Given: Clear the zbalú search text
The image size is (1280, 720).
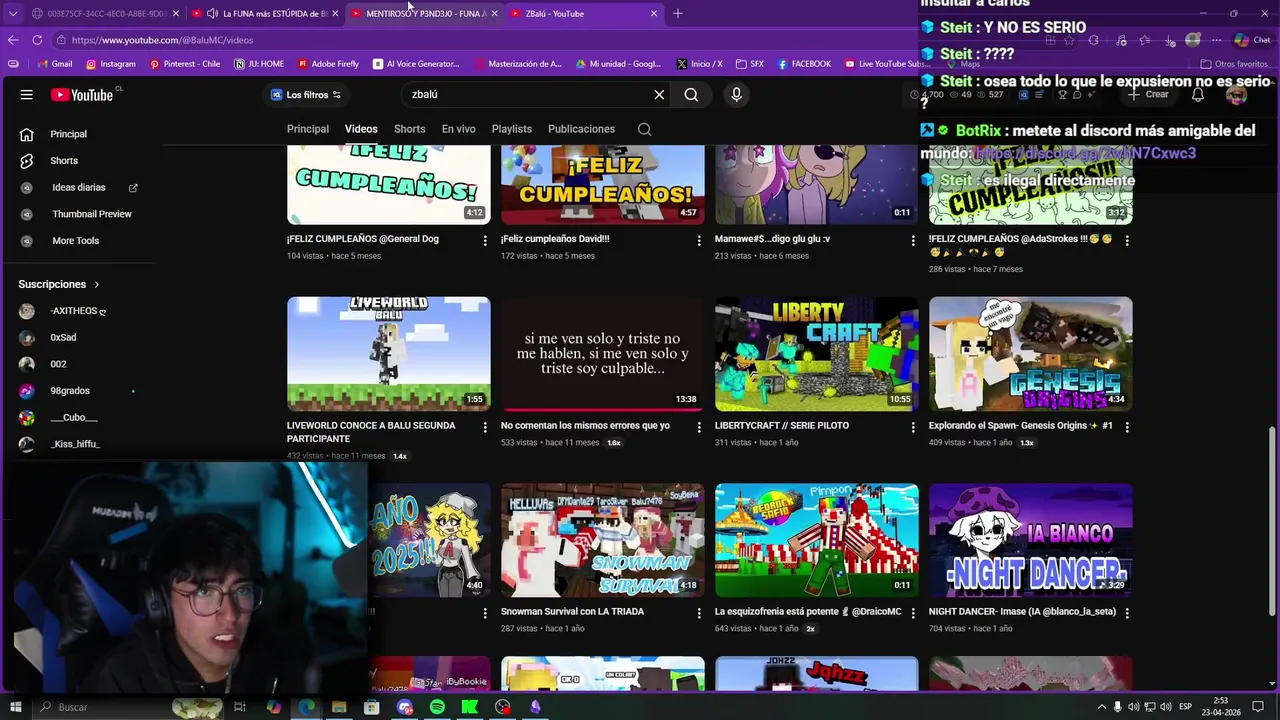Looking at the screenshot, I should coord(659,95).
